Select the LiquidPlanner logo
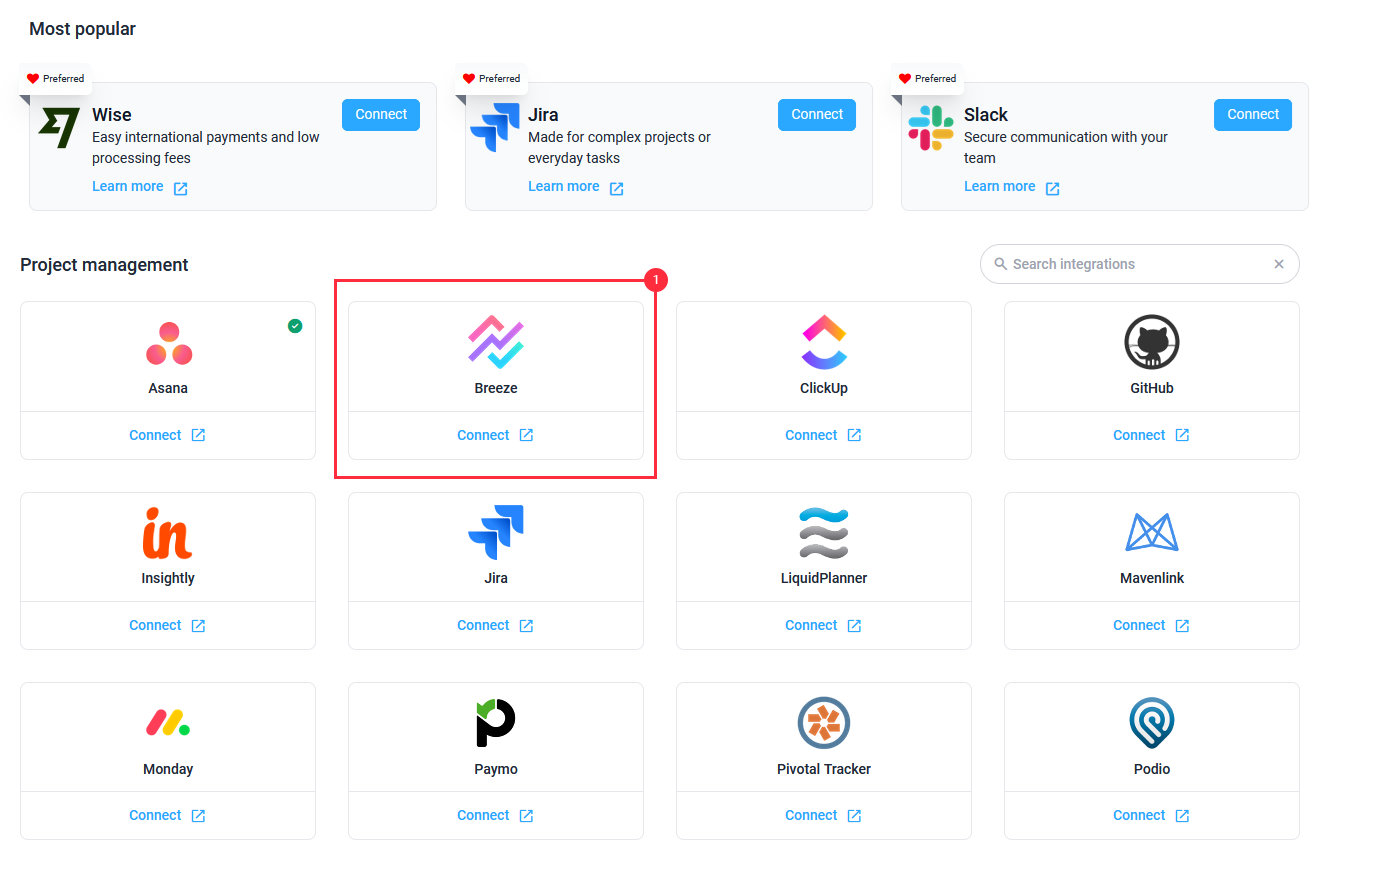The image size is (1378, 876). (824, 533)
